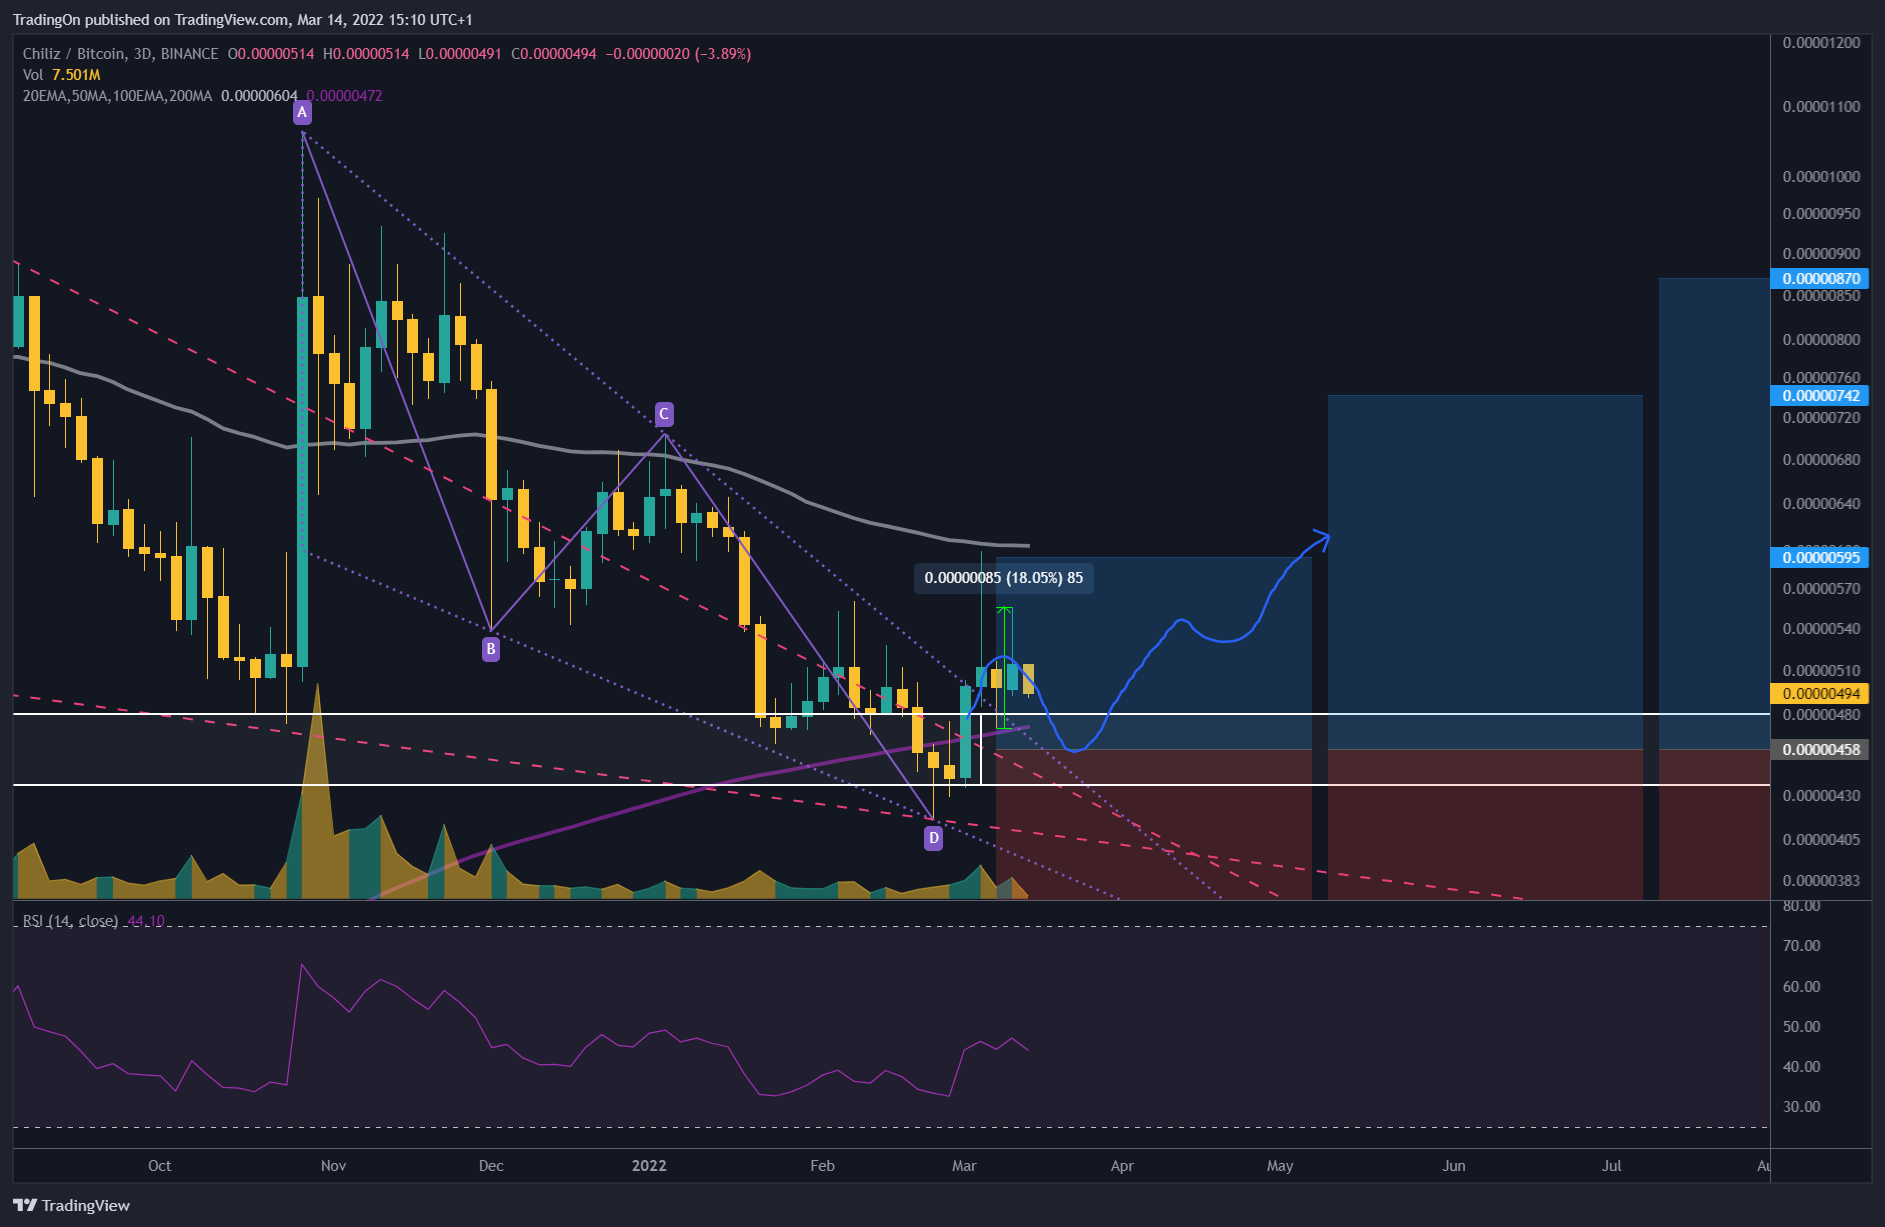The width and height of the screenshot is (1885, 1227).
Task: Click the RSI reading 44.10
Action: tap(146, 920)
